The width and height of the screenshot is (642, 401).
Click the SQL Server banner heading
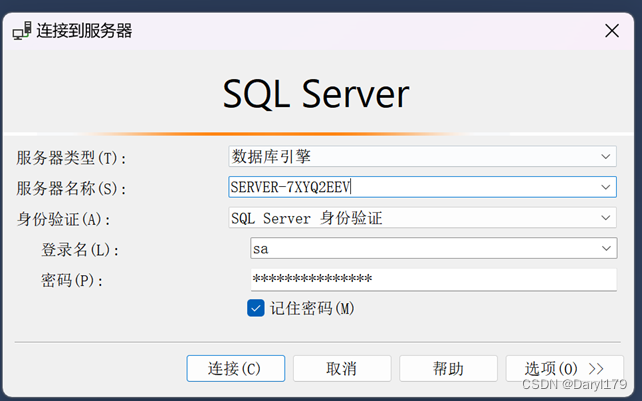coord(316,94)
